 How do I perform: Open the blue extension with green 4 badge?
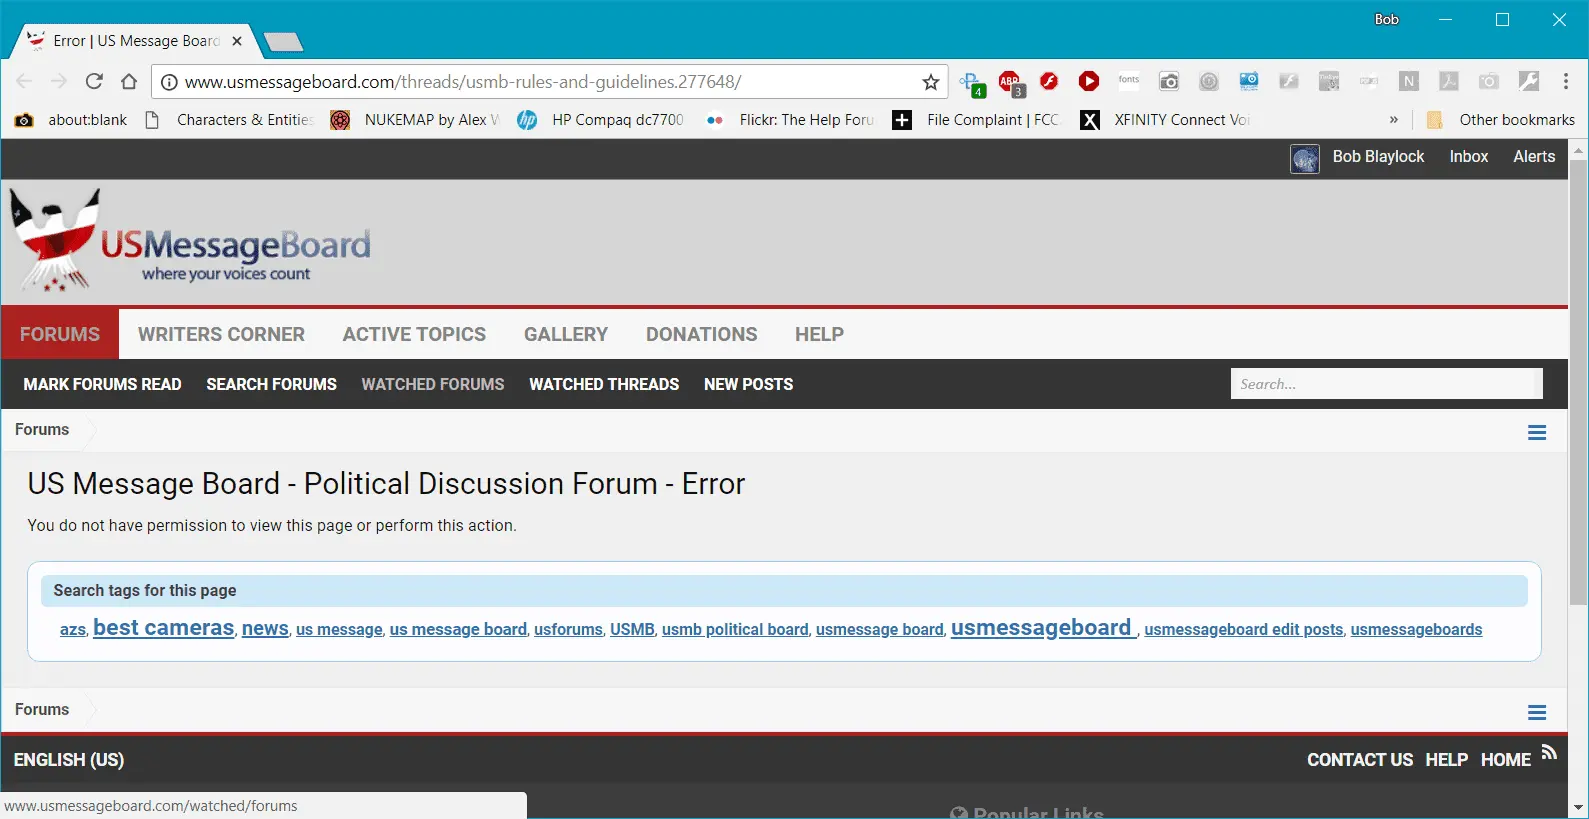click(x=971, y=83)
